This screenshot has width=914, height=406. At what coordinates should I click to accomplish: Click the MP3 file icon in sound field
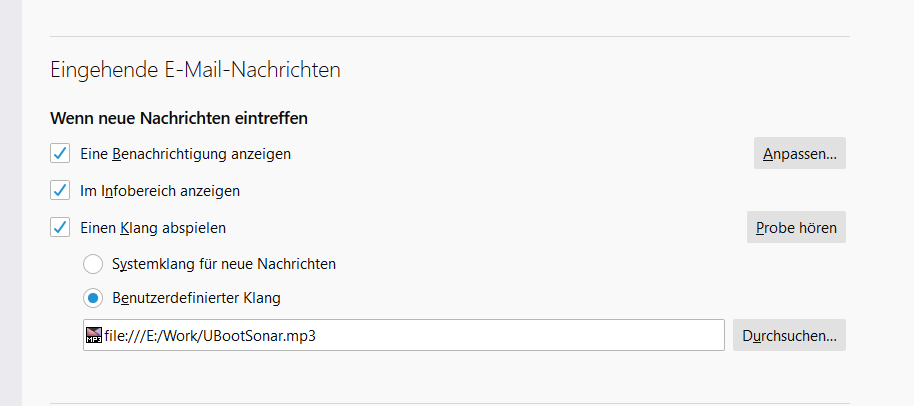[94, 335]
